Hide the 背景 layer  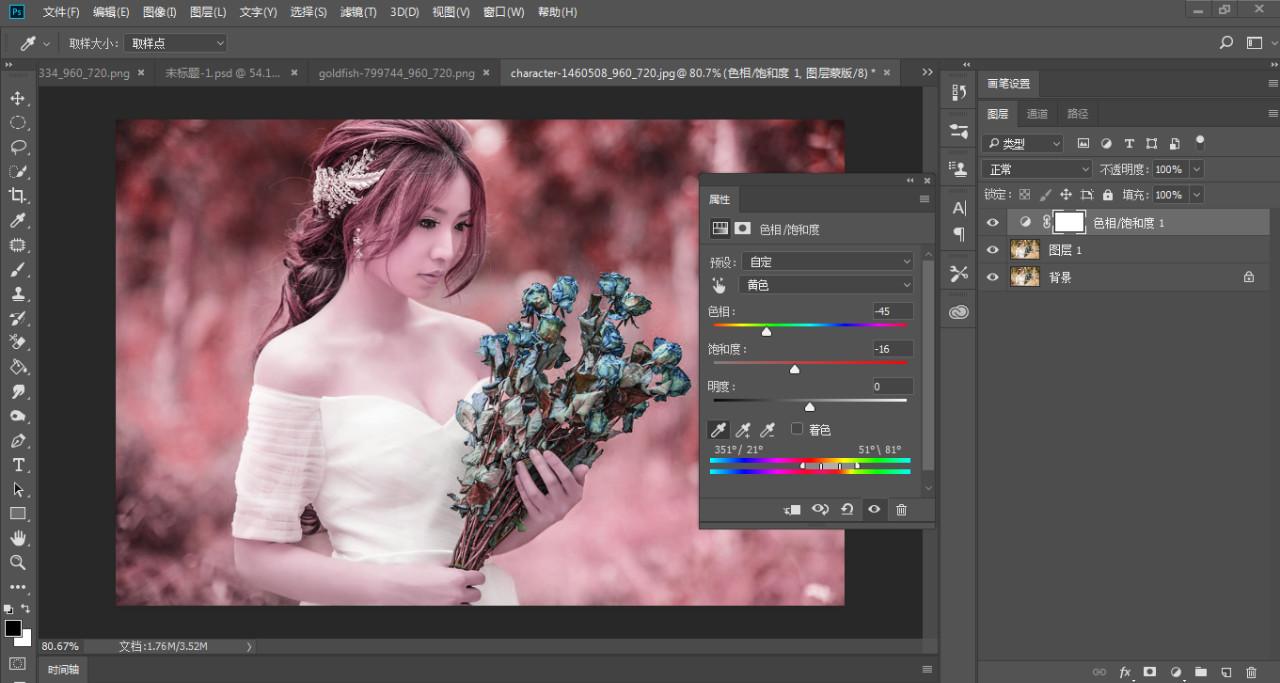[992, 277]
